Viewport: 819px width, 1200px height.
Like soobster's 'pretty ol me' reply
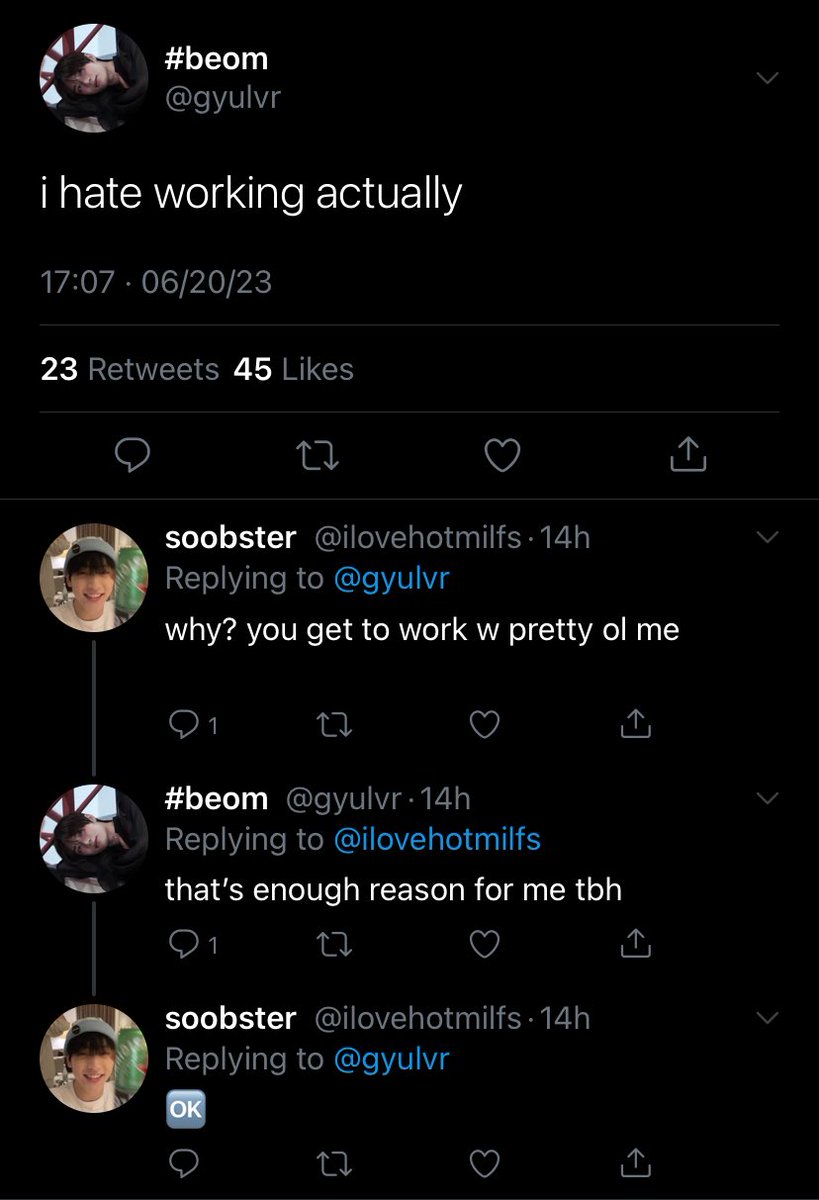484,724
